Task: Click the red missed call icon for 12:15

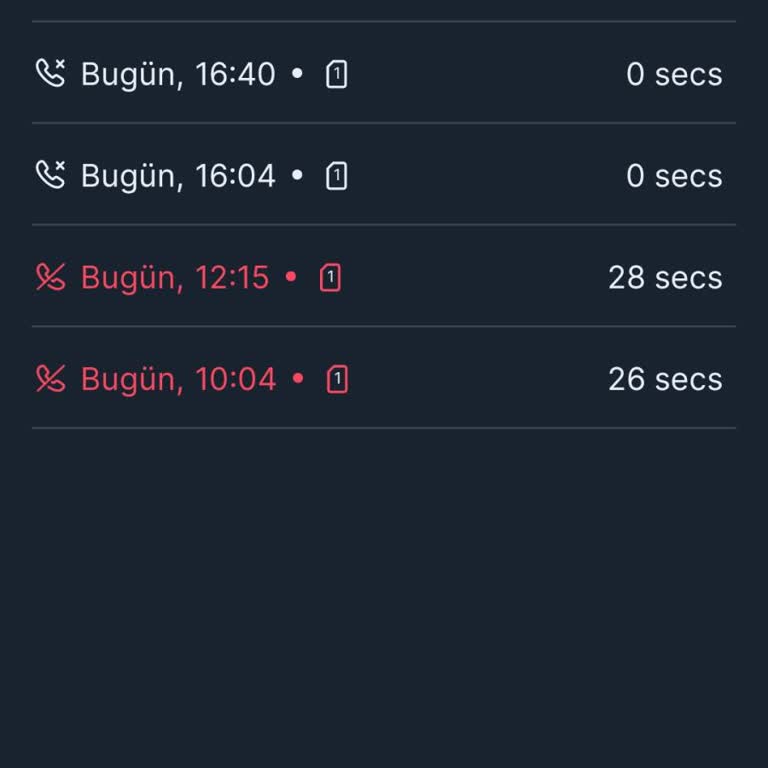Action: [50, 277]
